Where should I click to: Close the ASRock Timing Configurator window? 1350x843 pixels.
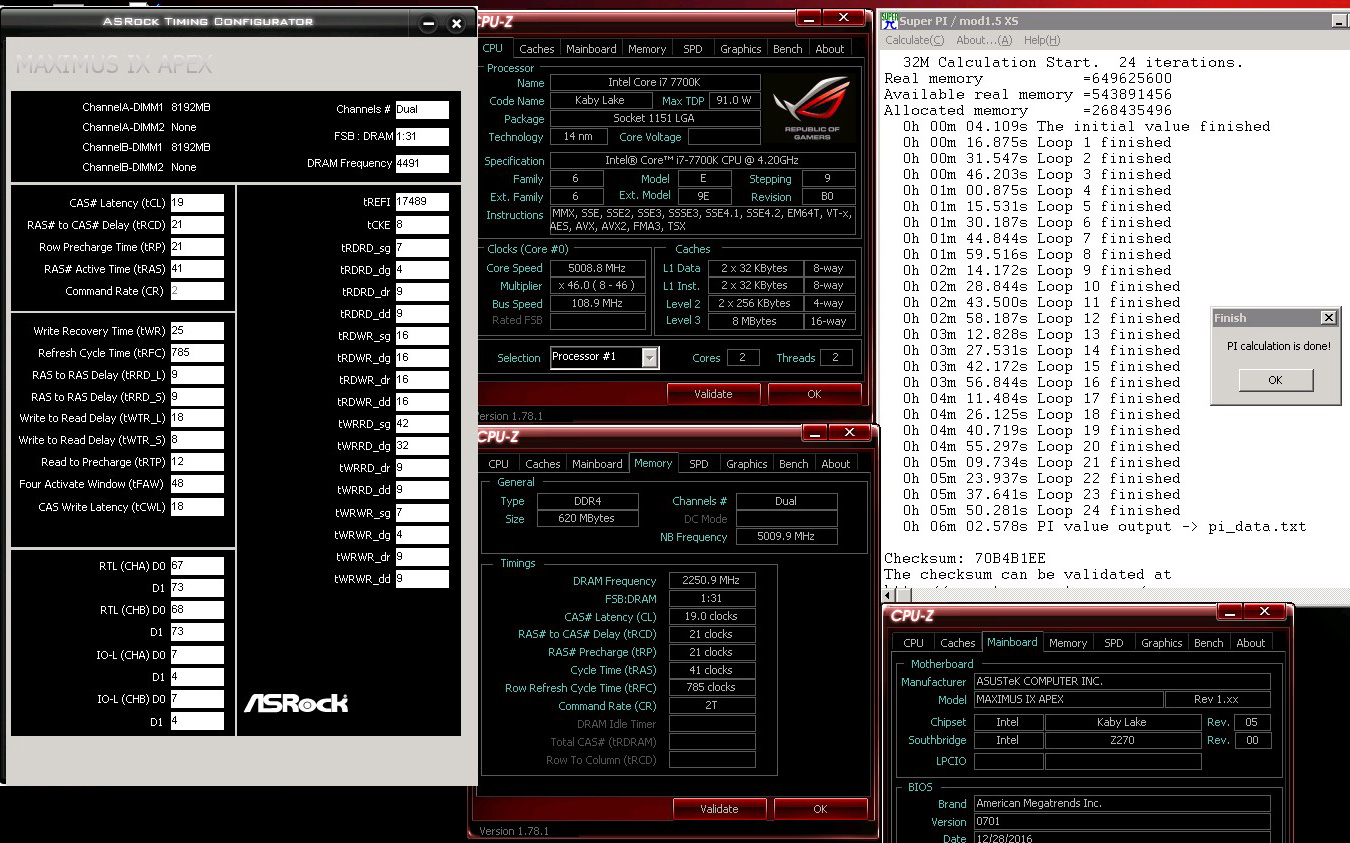[456, 23]
